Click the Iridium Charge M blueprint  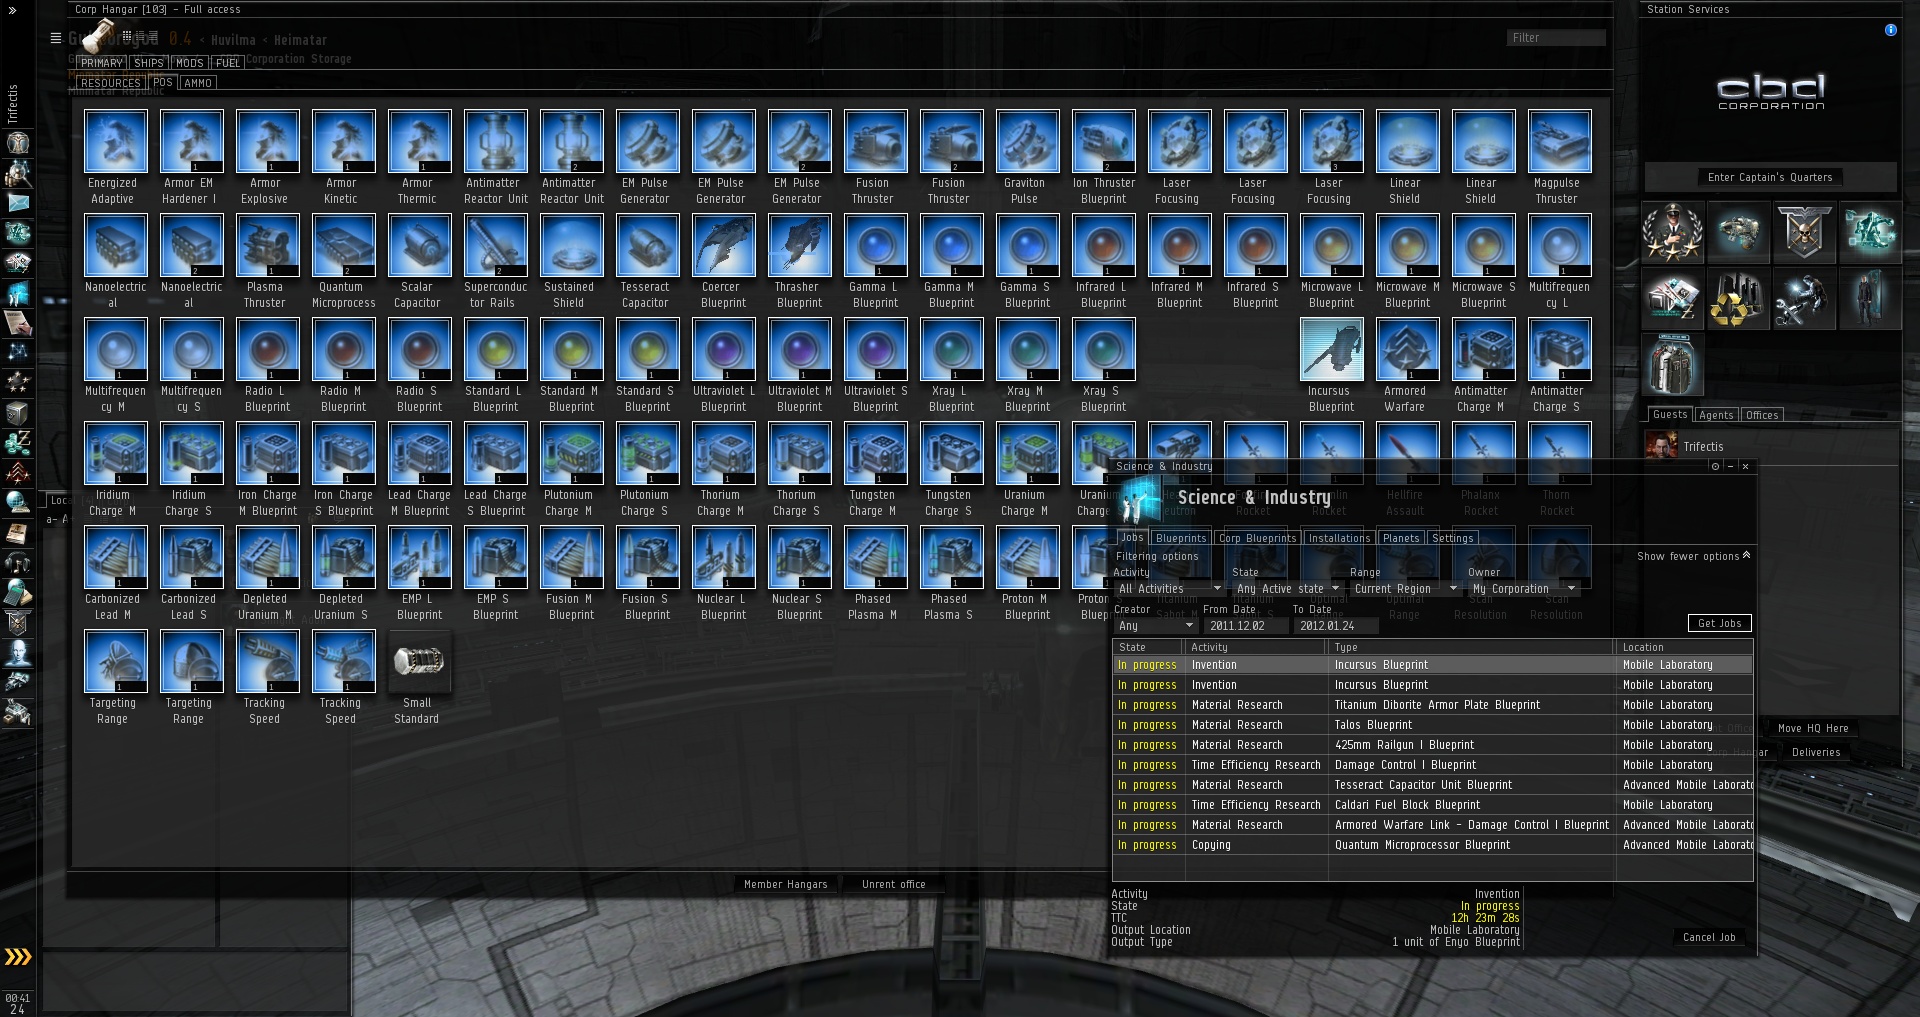point(116,453)
